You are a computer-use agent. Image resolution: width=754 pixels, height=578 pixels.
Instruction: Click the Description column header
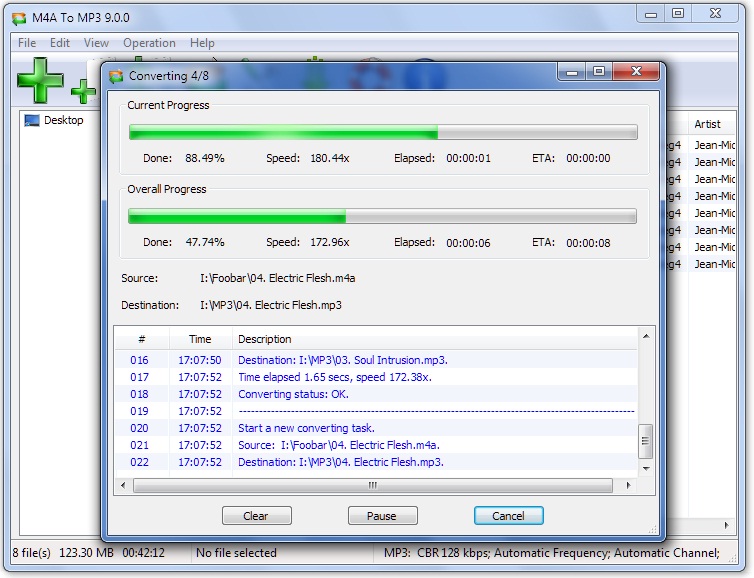click(435, 339)
